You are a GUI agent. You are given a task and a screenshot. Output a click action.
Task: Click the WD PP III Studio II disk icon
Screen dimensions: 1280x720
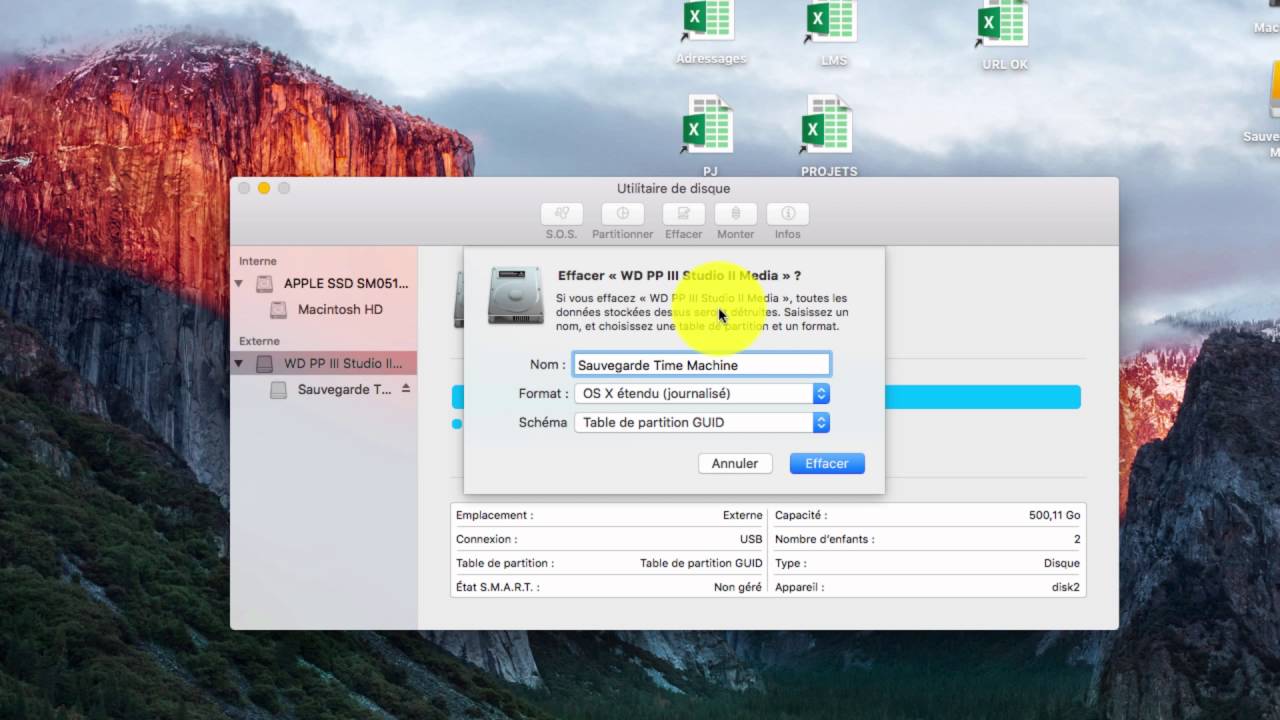264,364
